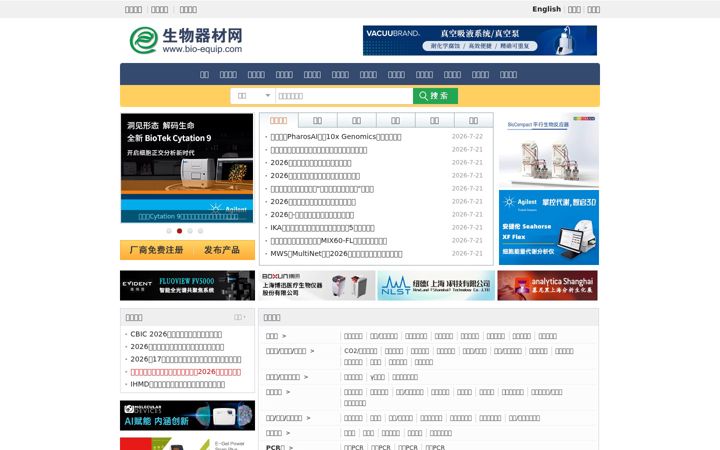Open the VACUUBRAND vacuum system banner

point(480,40)
